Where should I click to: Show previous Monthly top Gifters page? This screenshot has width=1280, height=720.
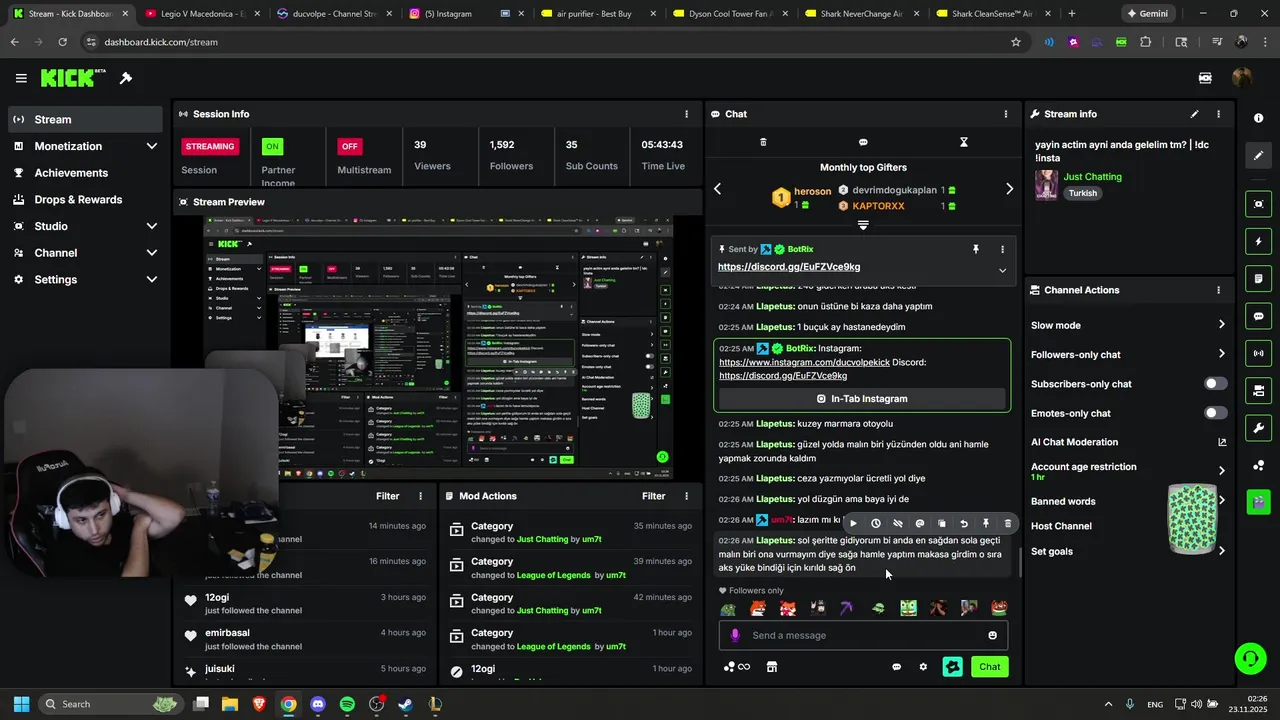point(717,189)
